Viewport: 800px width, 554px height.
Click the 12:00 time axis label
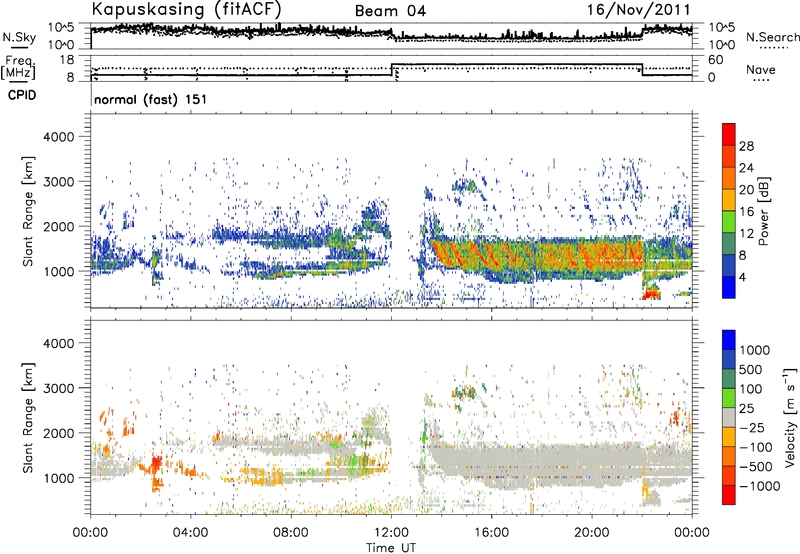click(391, 533)
